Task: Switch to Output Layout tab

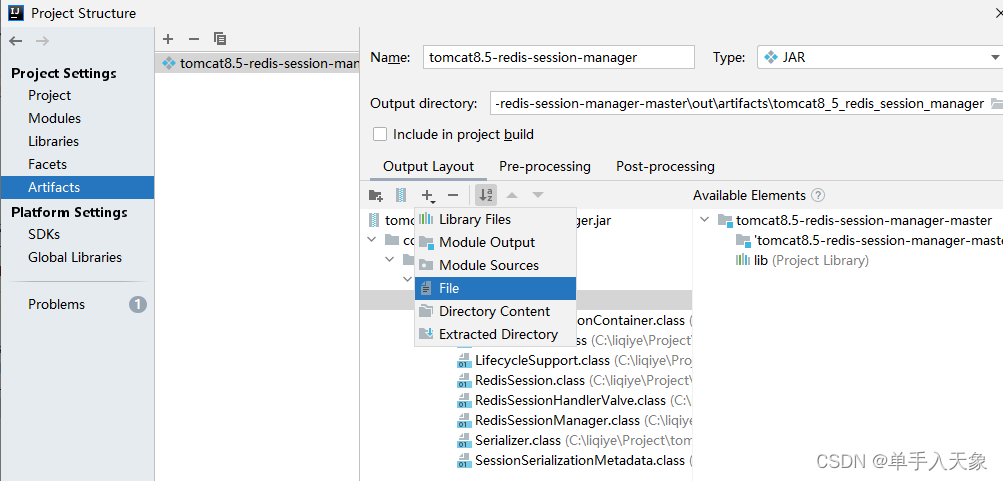Action: click(x=428, y=167)
